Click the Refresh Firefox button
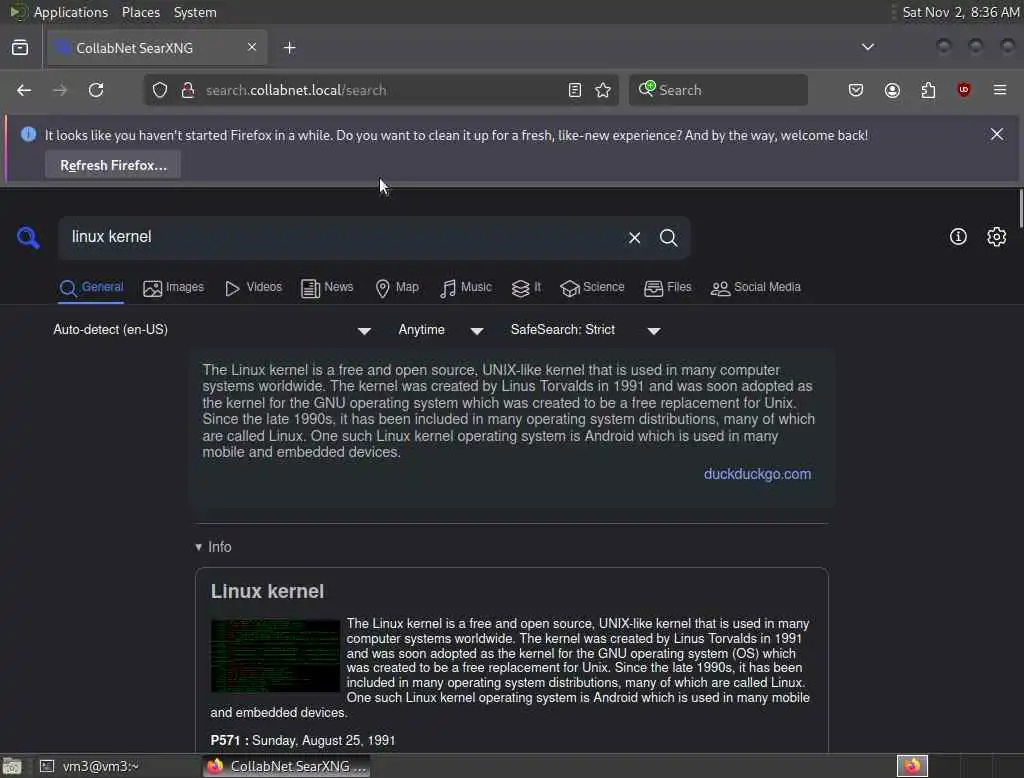Screen dimensions: 1024x778 (113, 165)
